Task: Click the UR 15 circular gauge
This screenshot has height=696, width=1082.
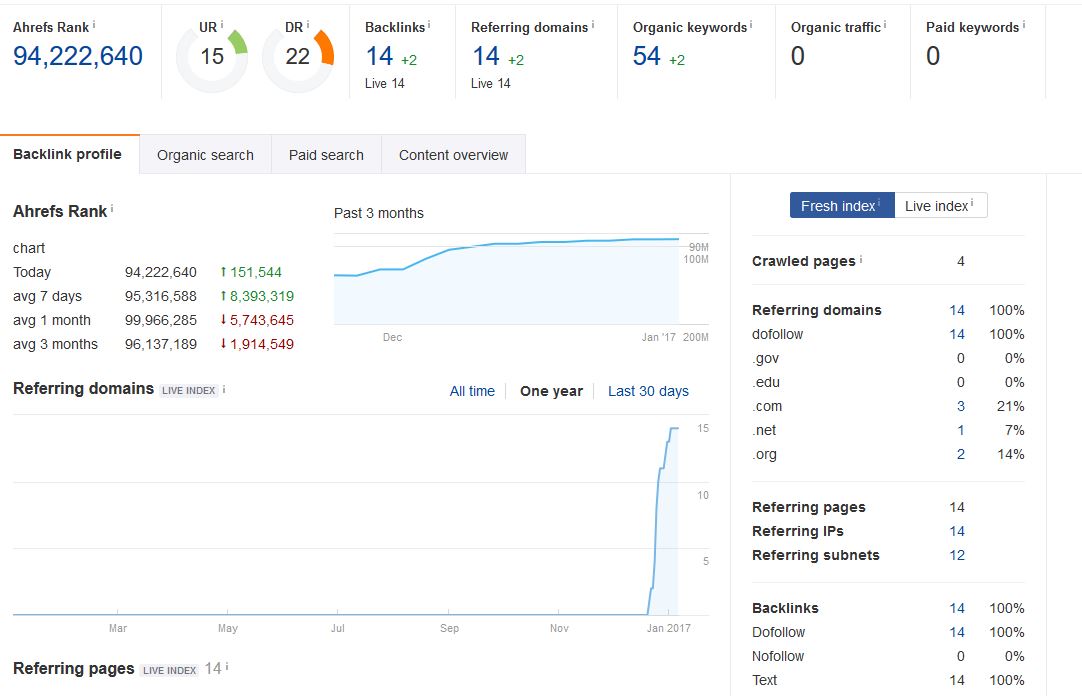Action: tap(212, 57)
